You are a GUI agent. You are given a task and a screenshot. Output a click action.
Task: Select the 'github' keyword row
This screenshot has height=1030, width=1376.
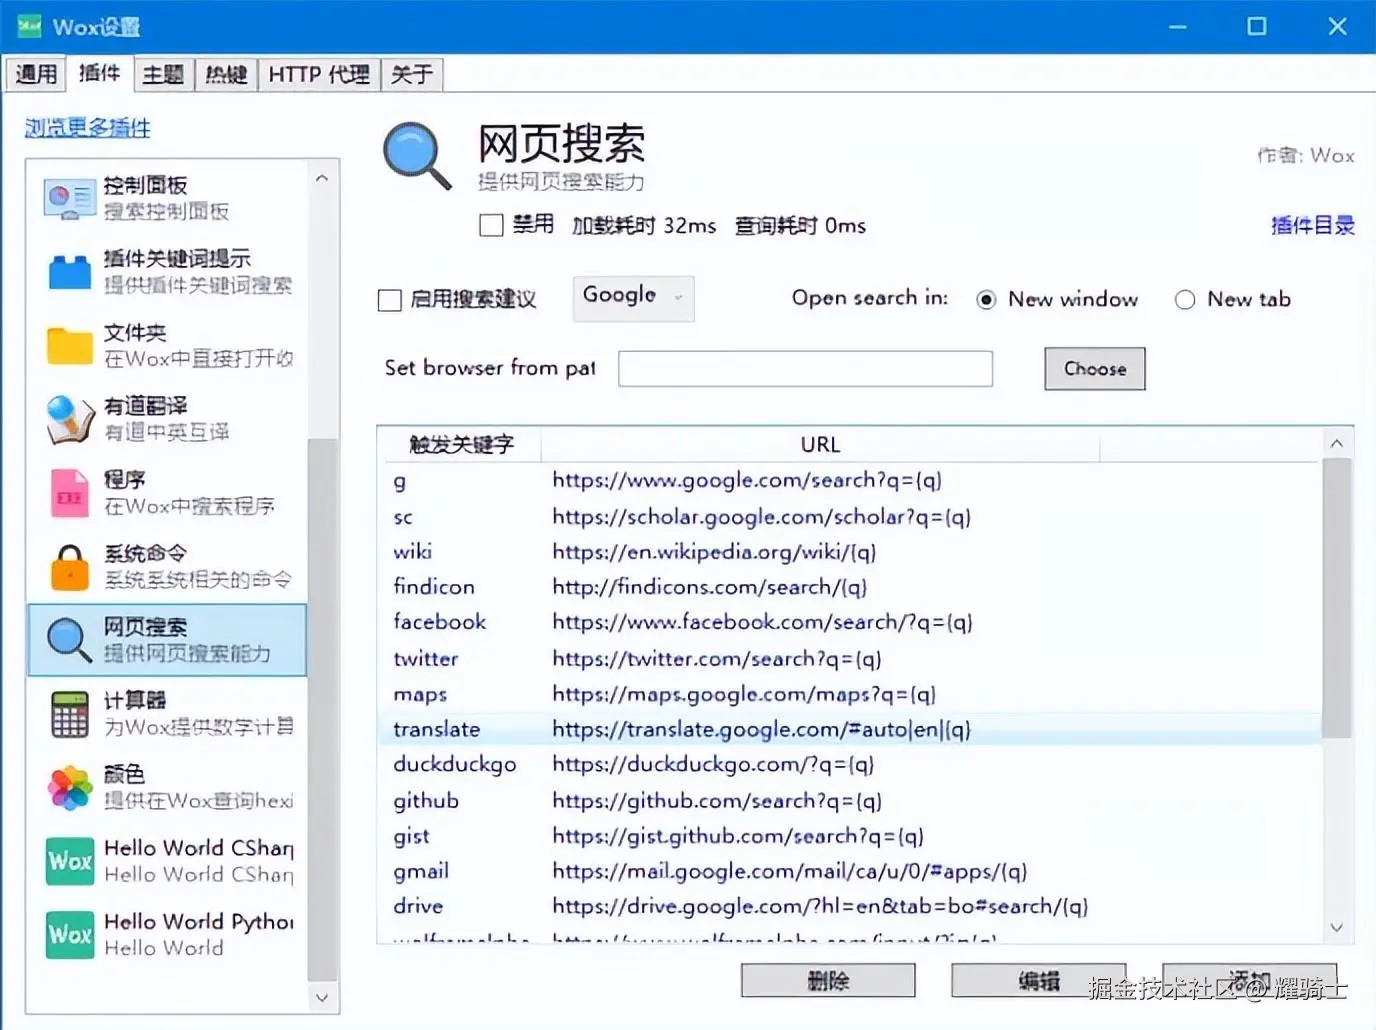click(850, 801)
